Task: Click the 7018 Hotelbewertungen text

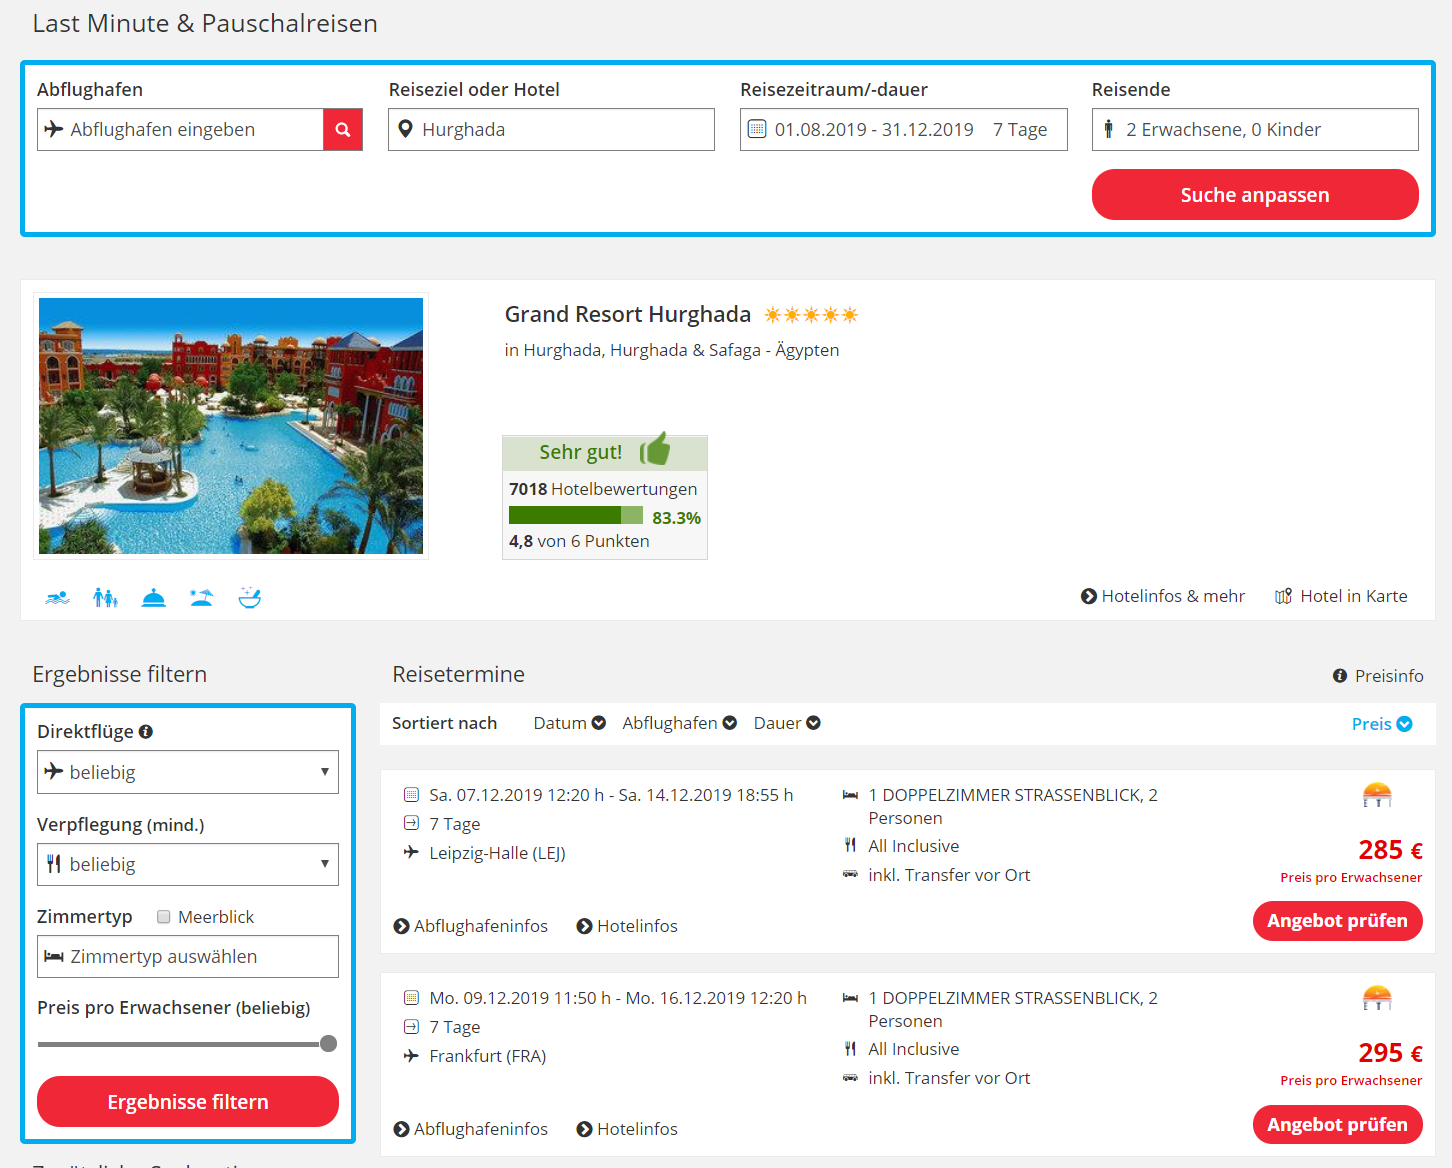Action: (x=603, y=489)
